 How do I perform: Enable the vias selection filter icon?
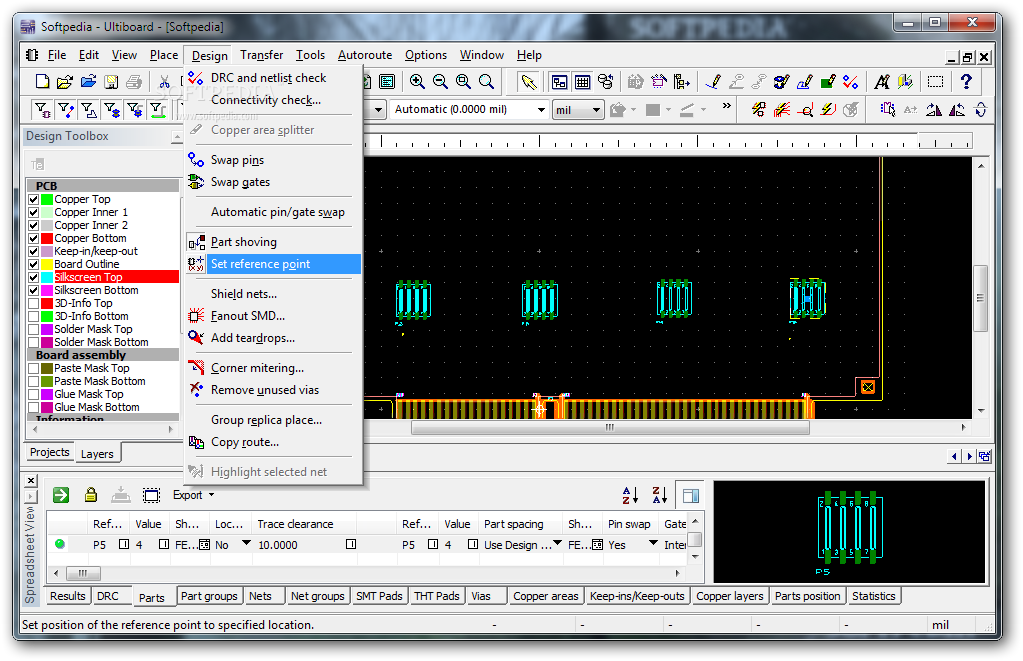(112, 110)
